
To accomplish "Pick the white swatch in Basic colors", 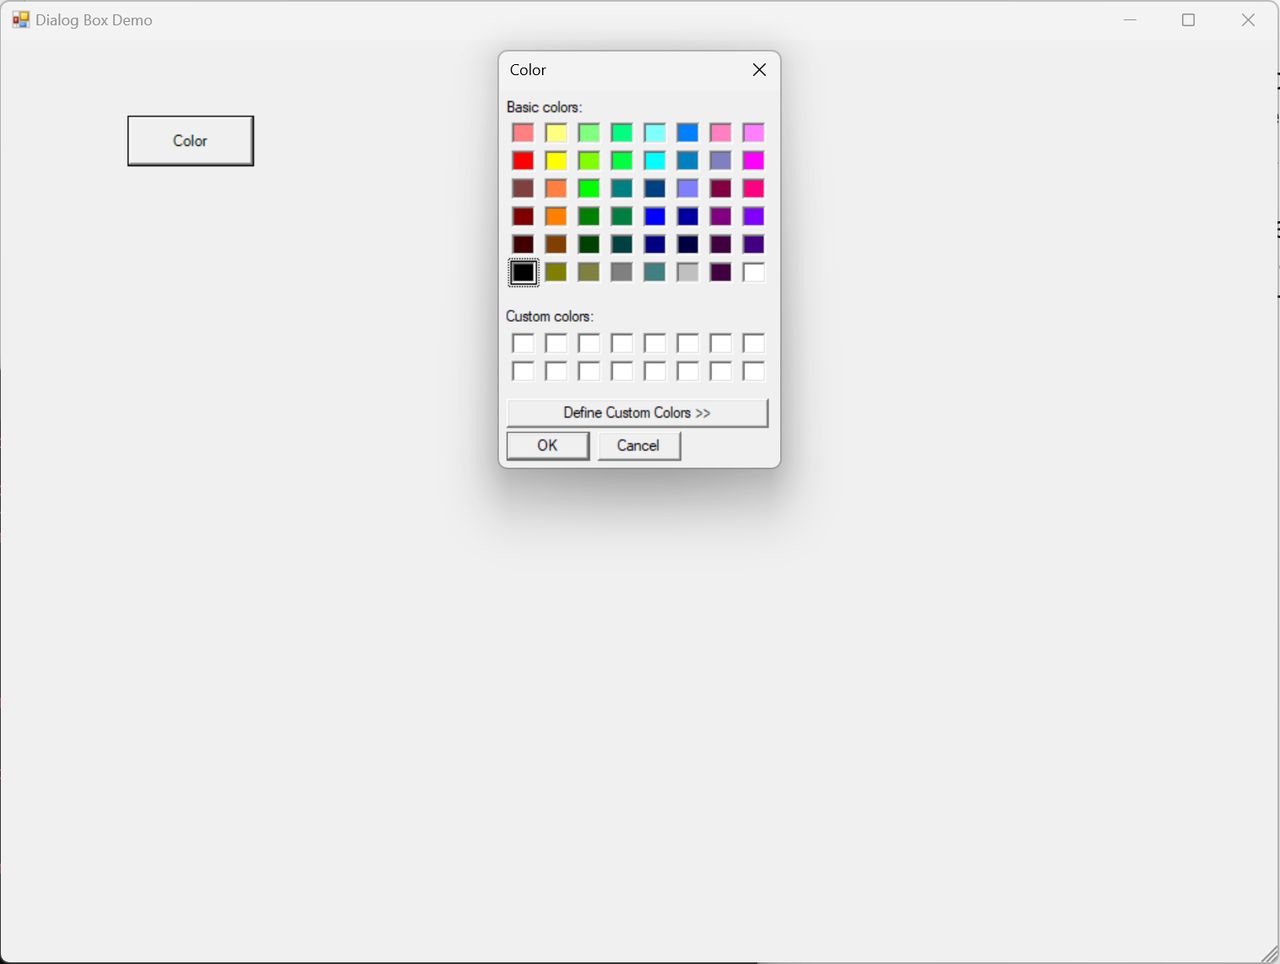I will 753,272.
